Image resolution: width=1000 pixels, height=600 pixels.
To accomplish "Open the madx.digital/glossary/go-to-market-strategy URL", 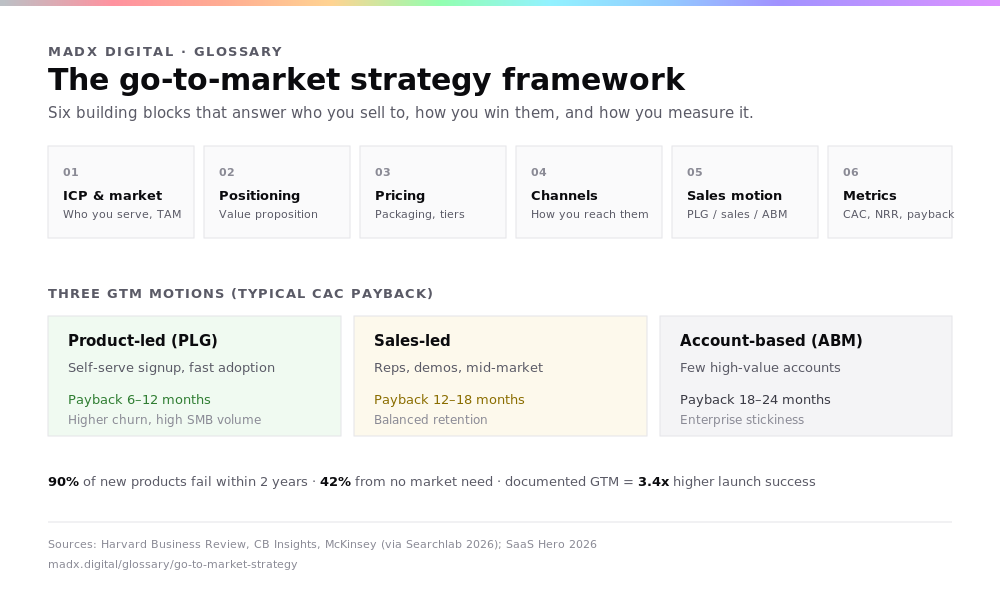I will click(172, 564).
